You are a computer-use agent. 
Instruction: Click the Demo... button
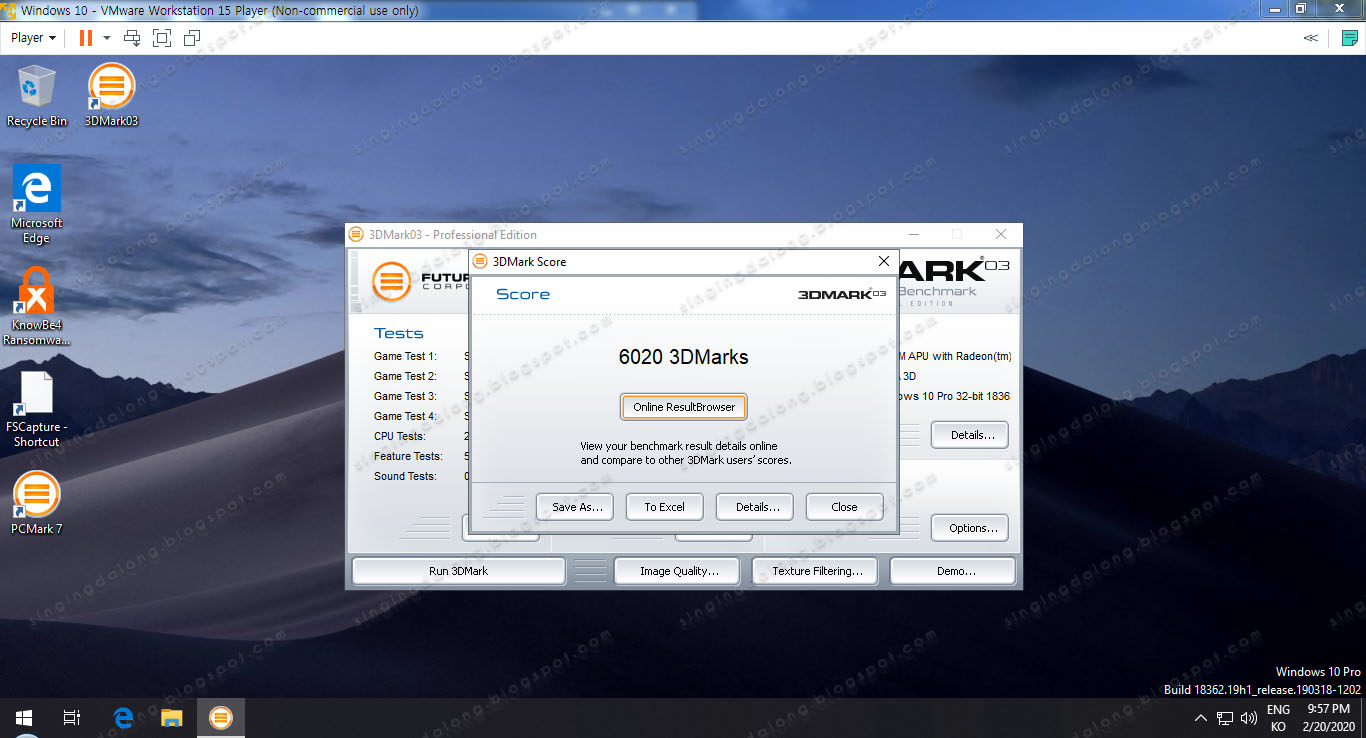tap(953, 571)
